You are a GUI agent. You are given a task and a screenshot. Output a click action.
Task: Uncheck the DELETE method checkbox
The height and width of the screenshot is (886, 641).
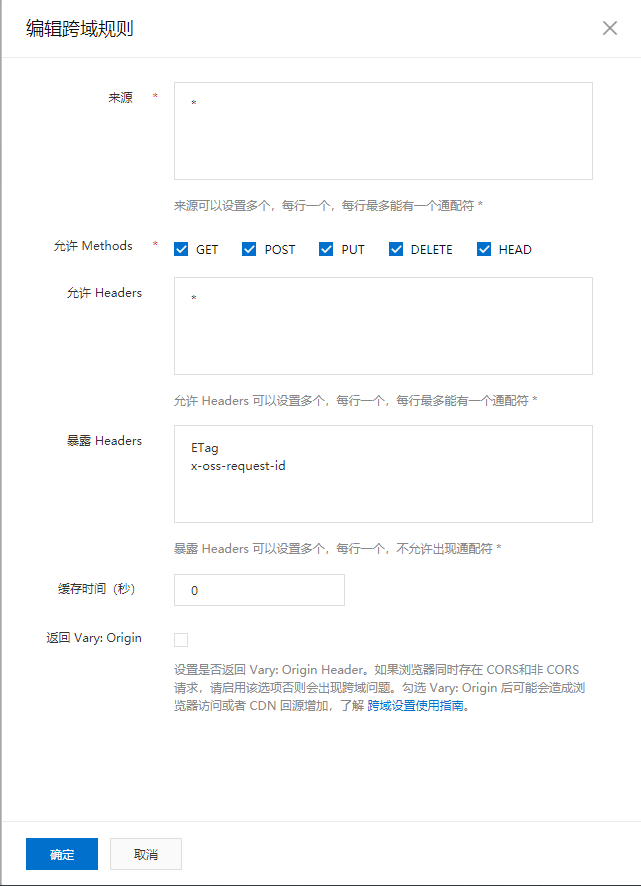click(396, 249)
